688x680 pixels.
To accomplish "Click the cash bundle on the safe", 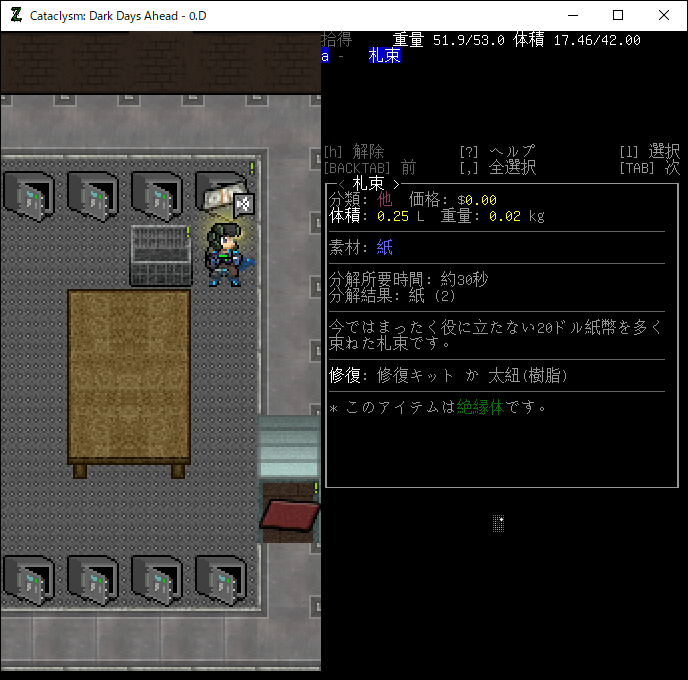I will [221, 195].
